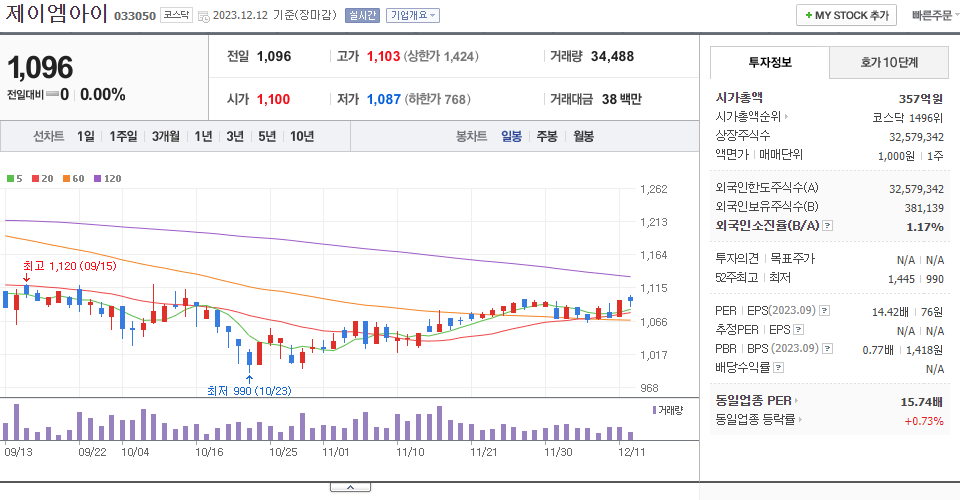Click the stock code 033050
960x500 pixels.
(x=135, y=16)
